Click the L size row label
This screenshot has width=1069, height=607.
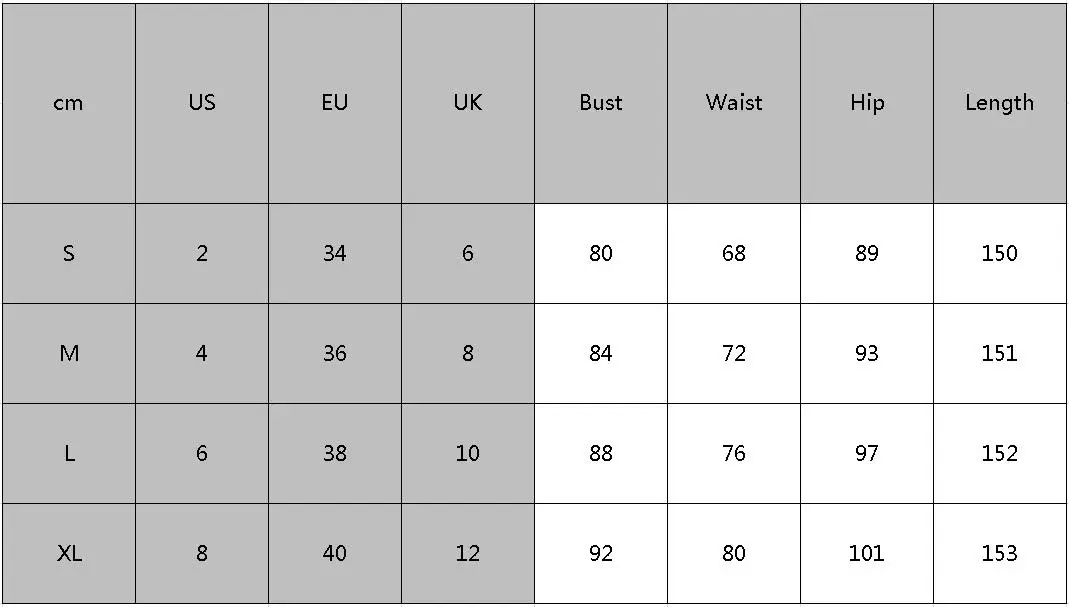pos(69,454)
